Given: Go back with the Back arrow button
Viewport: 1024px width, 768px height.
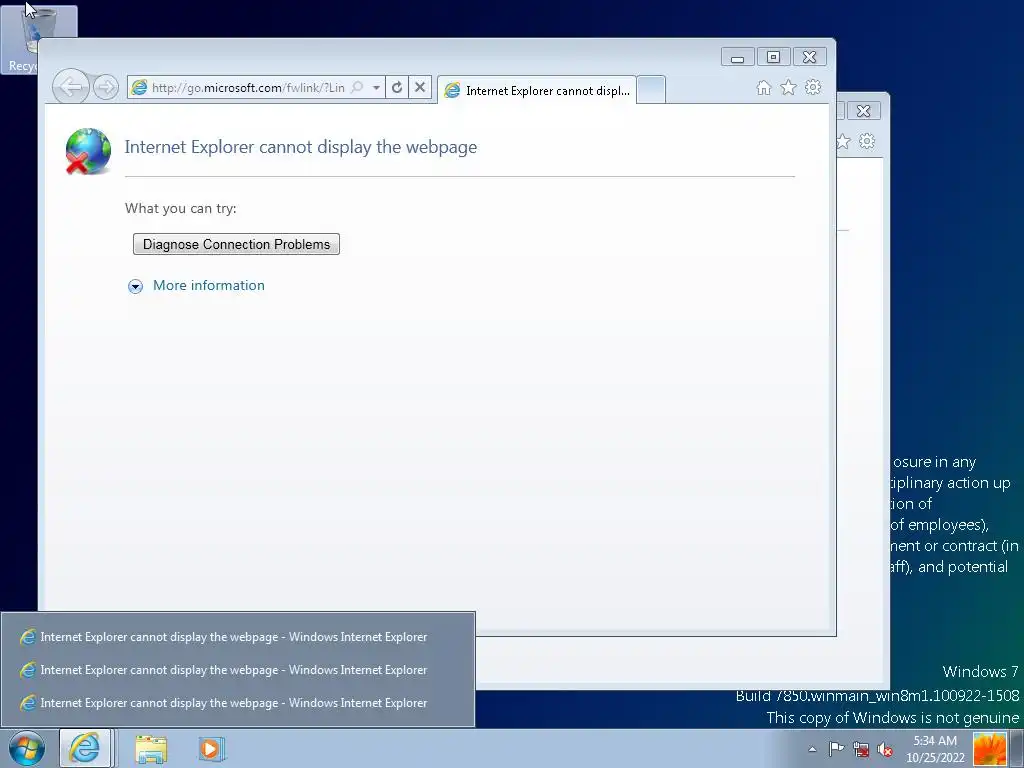Looking at the screenshot, I should point(71,86).
